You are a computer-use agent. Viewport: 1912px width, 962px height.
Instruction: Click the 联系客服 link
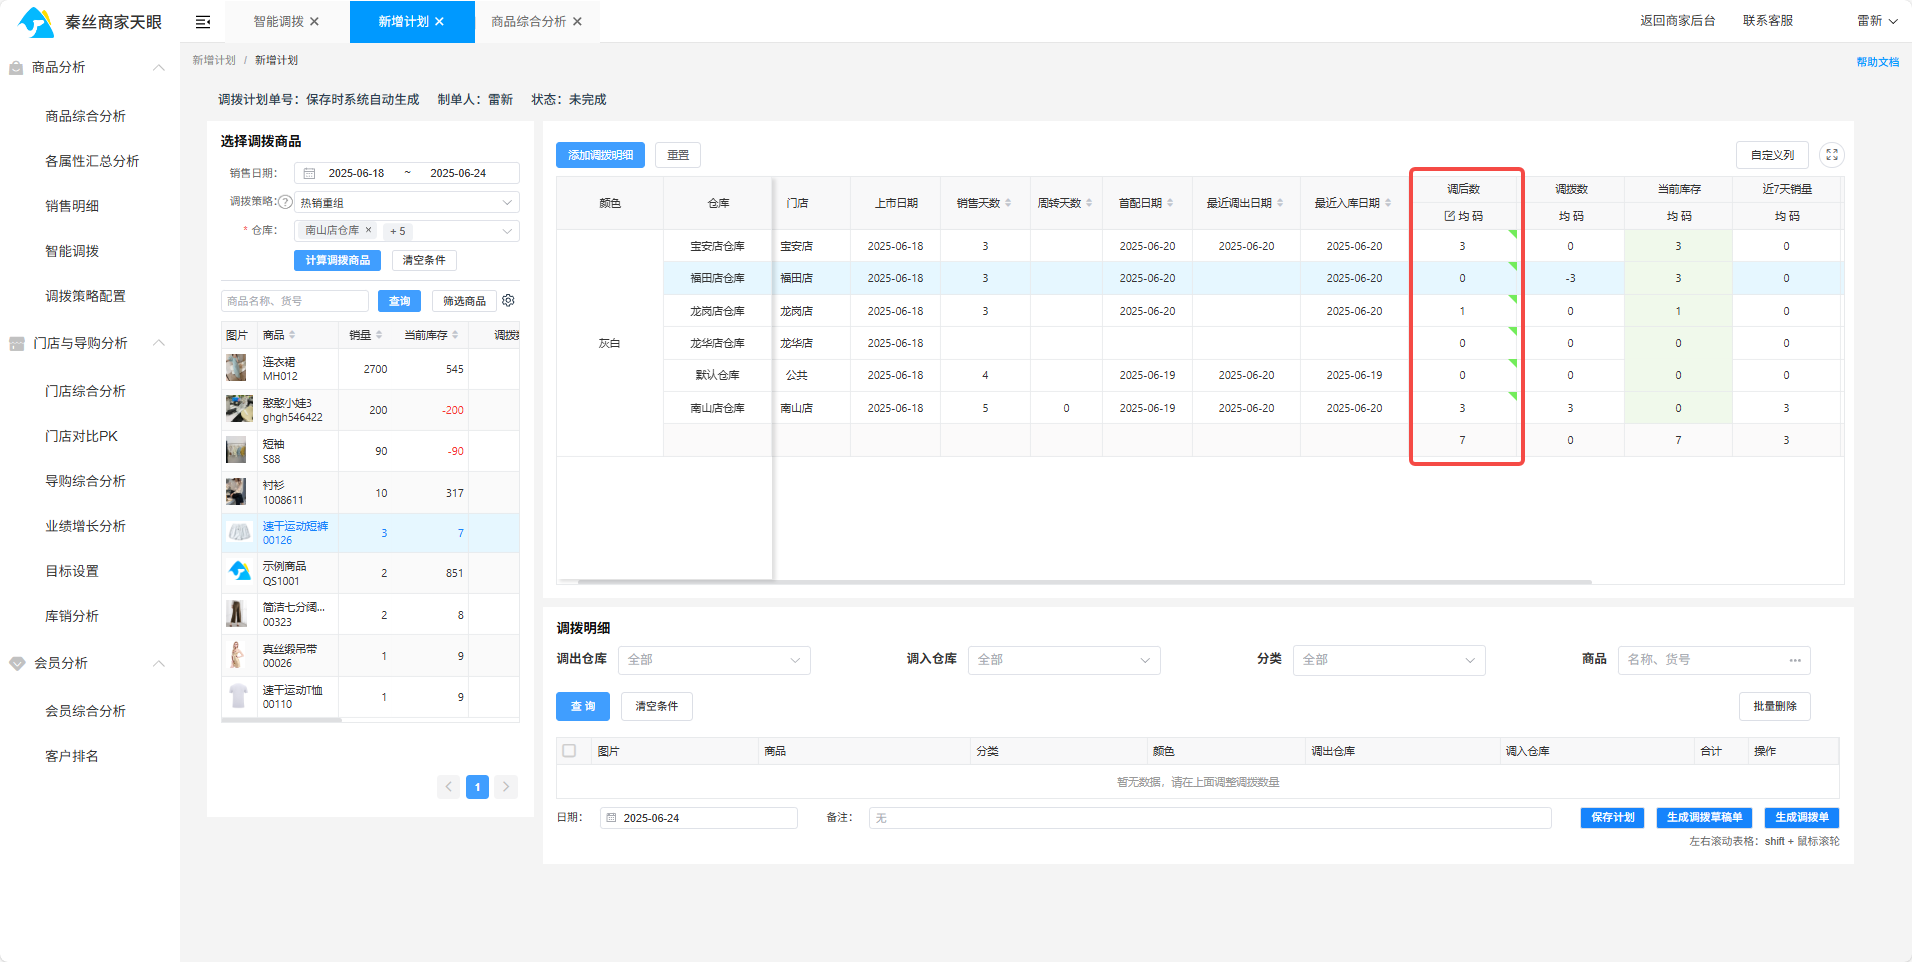point(1768,21)
